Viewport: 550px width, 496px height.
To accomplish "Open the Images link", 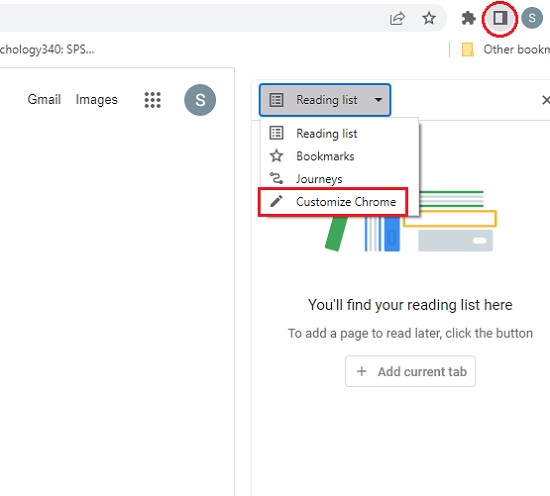I will 96,100.
